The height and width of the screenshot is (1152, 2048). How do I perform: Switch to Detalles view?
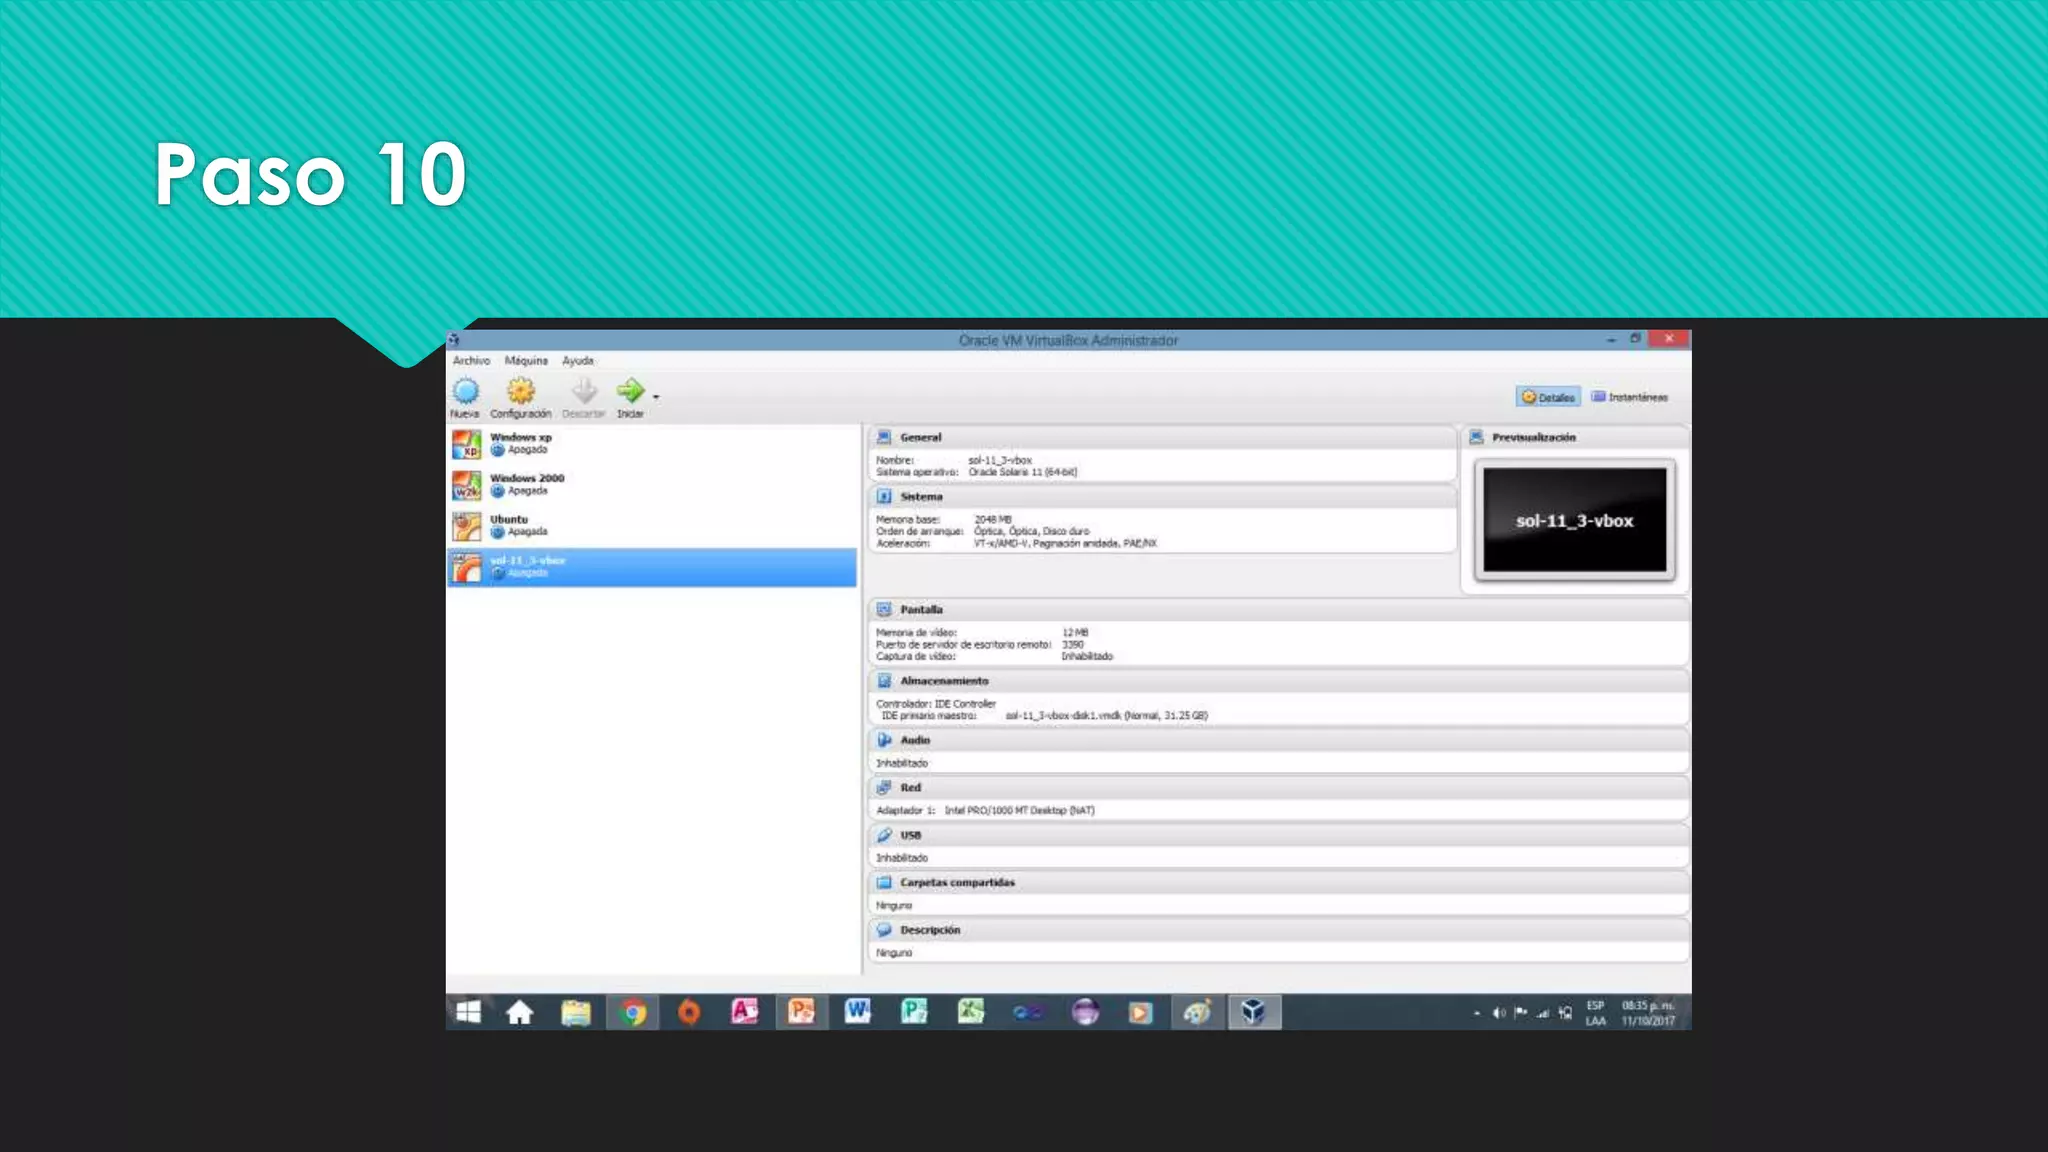point(1548,397)
